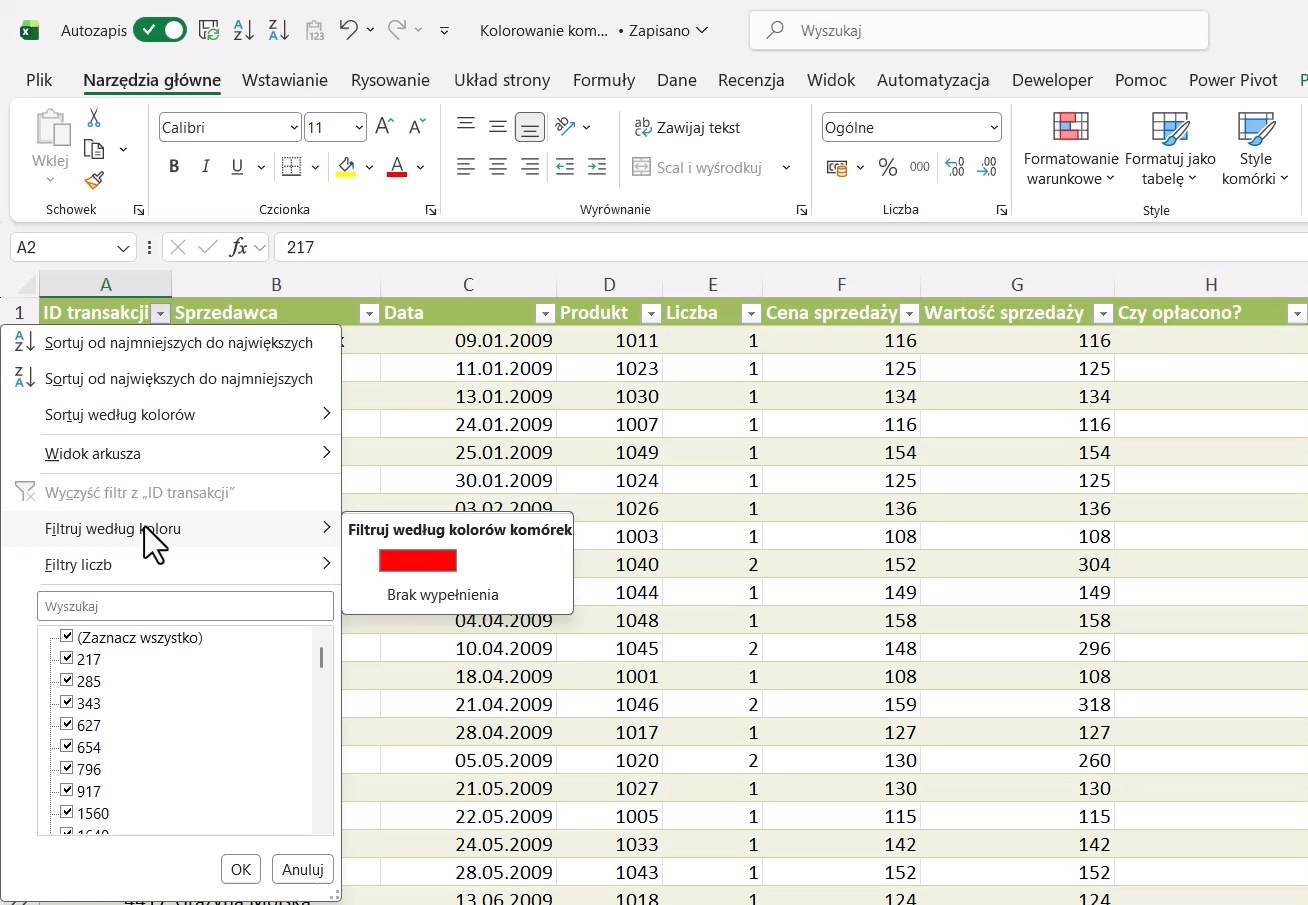This screenshot has height=905, width=1308.
Task: Center align text horizontally
Action: point(498,167)
